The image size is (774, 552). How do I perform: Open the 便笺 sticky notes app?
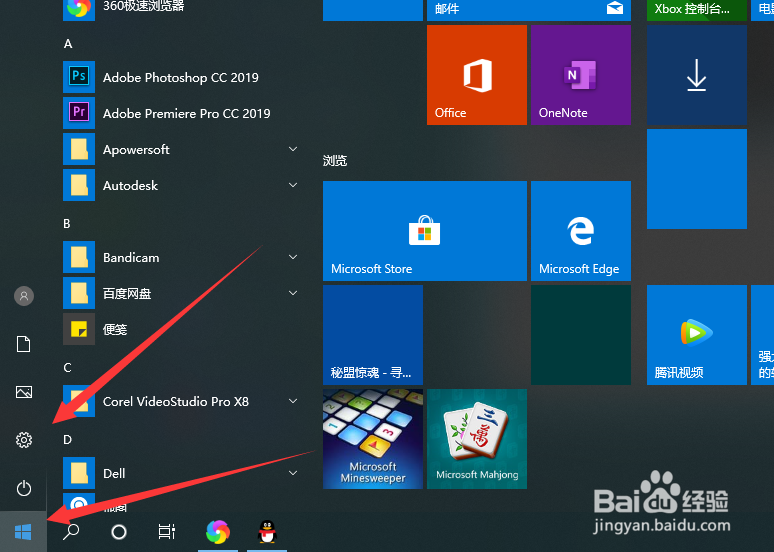tap(180, 329)
